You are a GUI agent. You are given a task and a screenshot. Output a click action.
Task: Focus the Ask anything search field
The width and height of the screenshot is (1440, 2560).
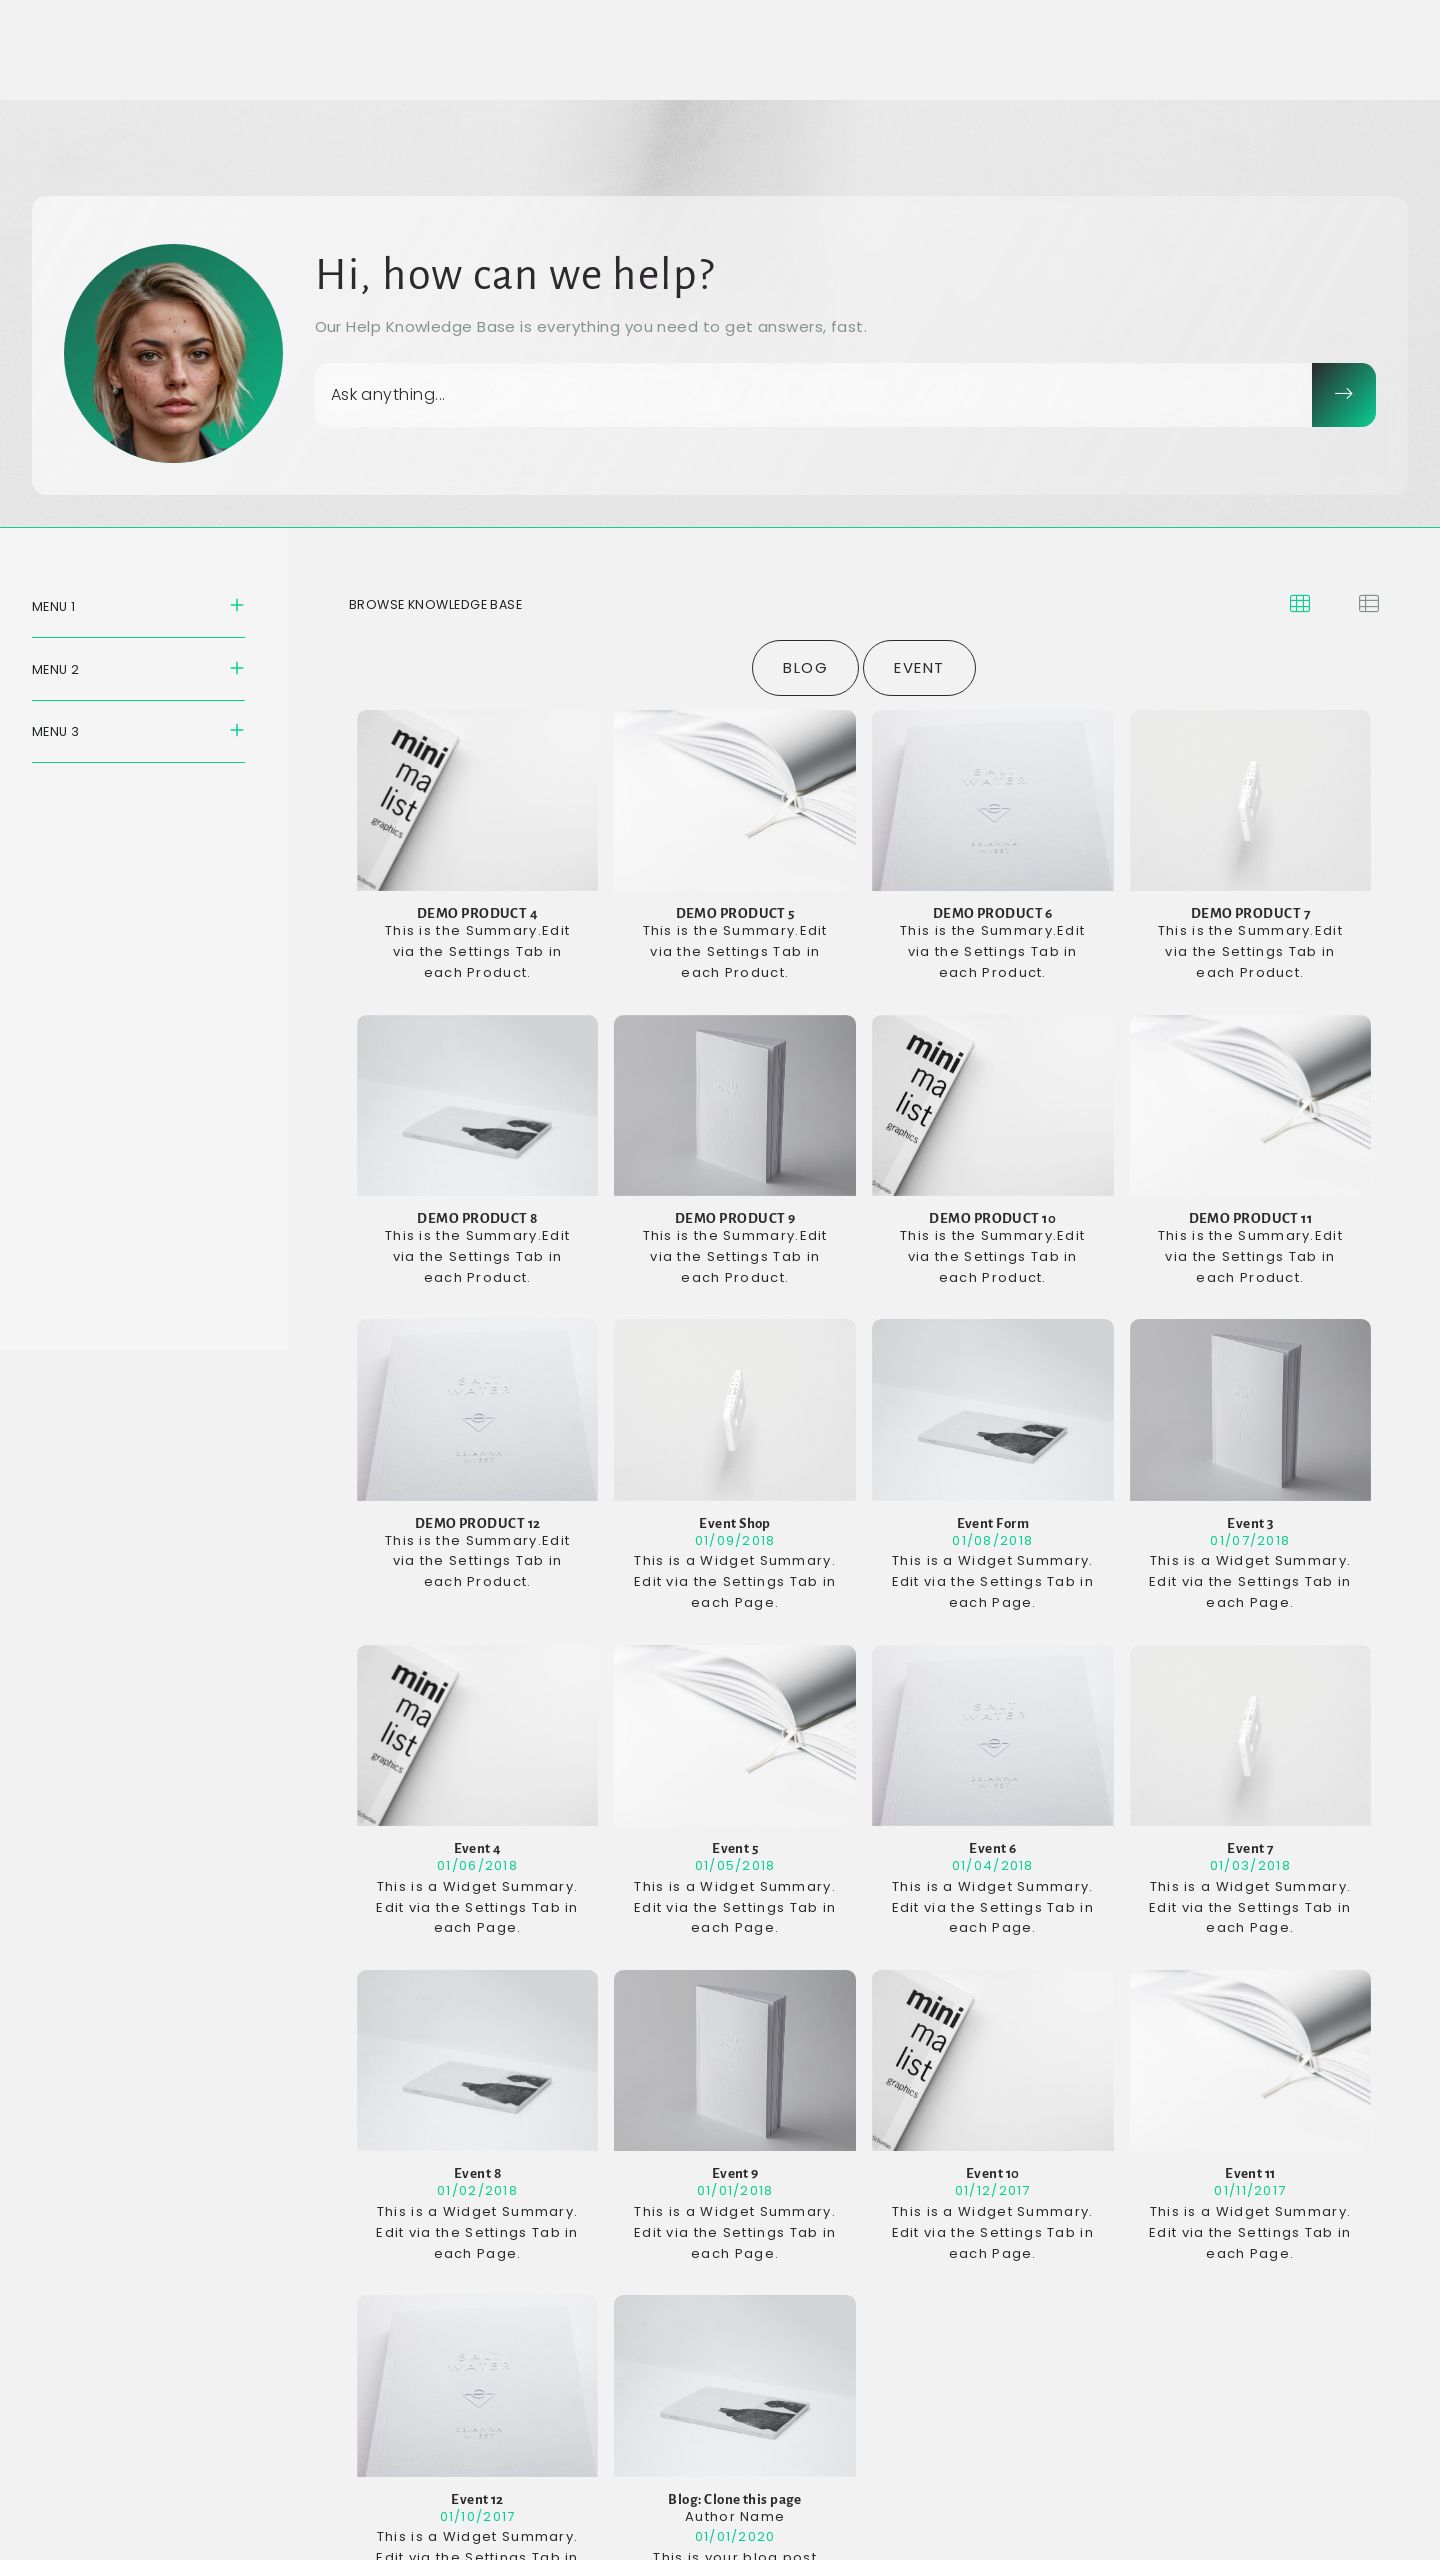click(813, 394)
